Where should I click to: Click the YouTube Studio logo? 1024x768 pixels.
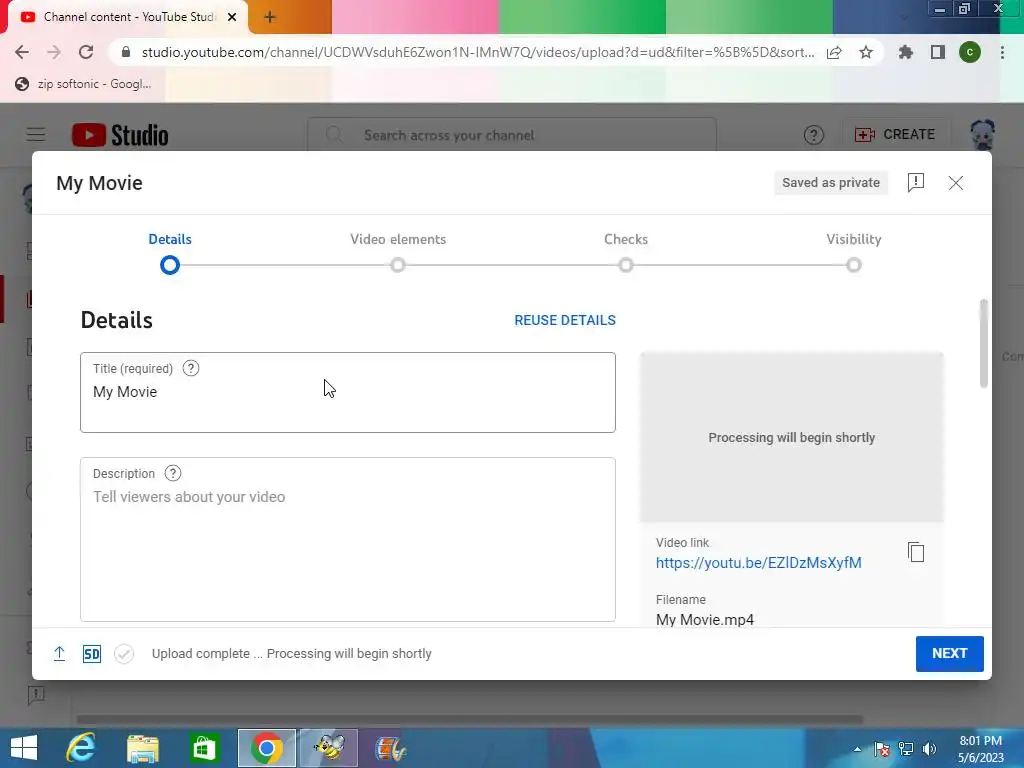pos(120,135)
